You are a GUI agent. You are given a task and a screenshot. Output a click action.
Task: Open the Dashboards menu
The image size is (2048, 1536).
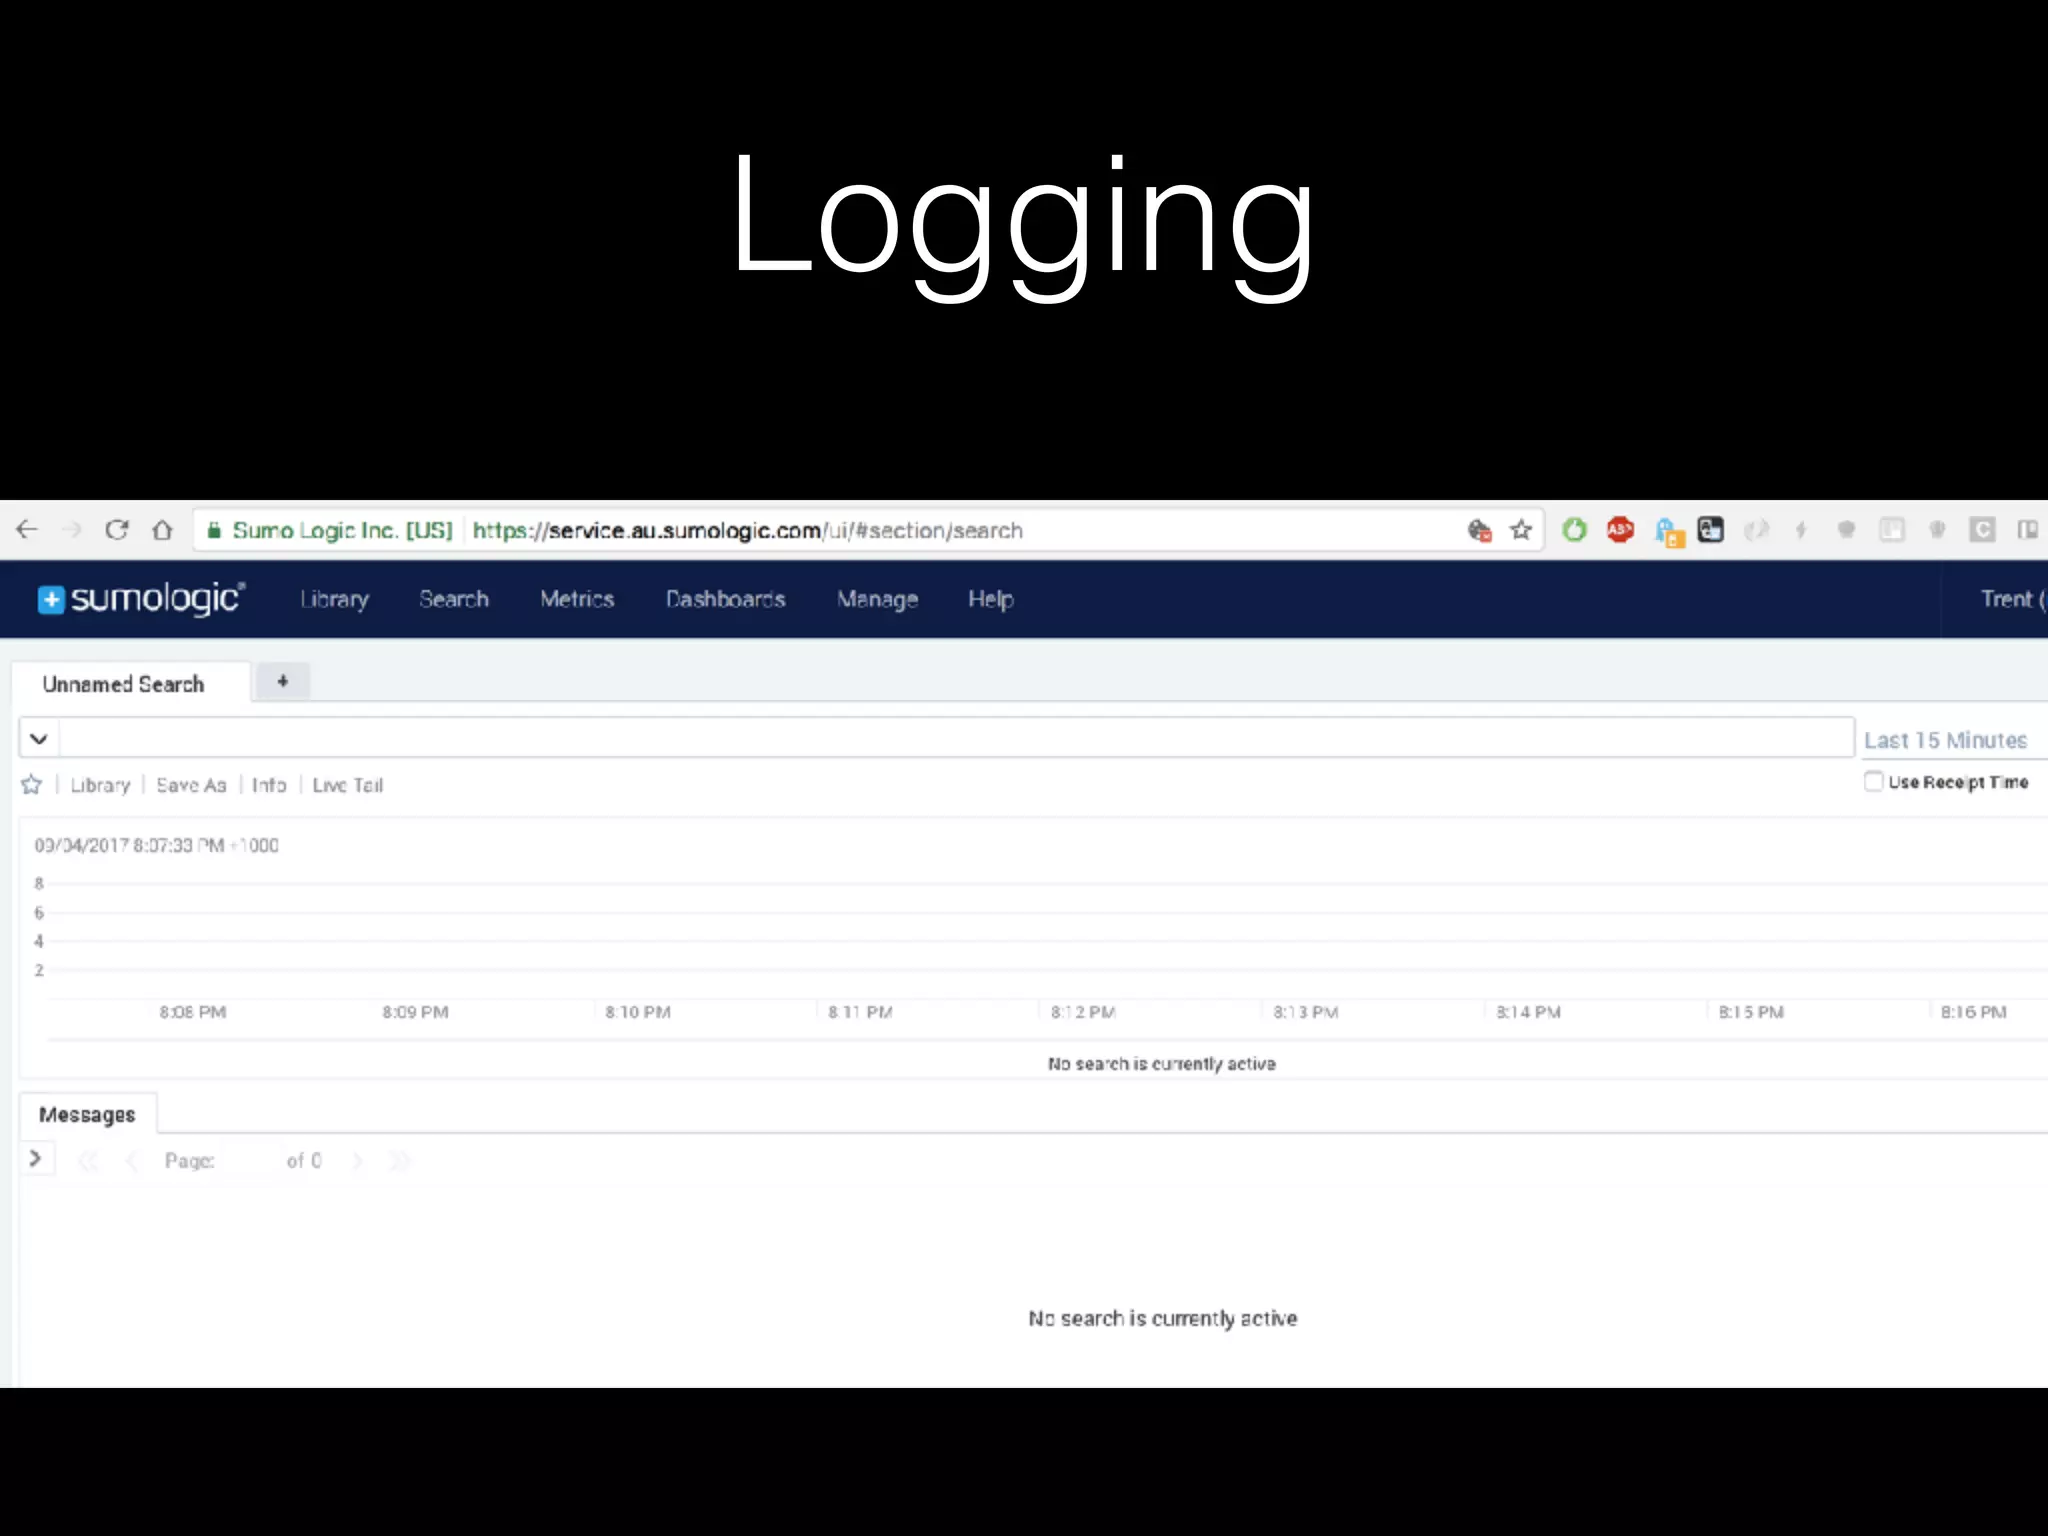coord(726,599)
